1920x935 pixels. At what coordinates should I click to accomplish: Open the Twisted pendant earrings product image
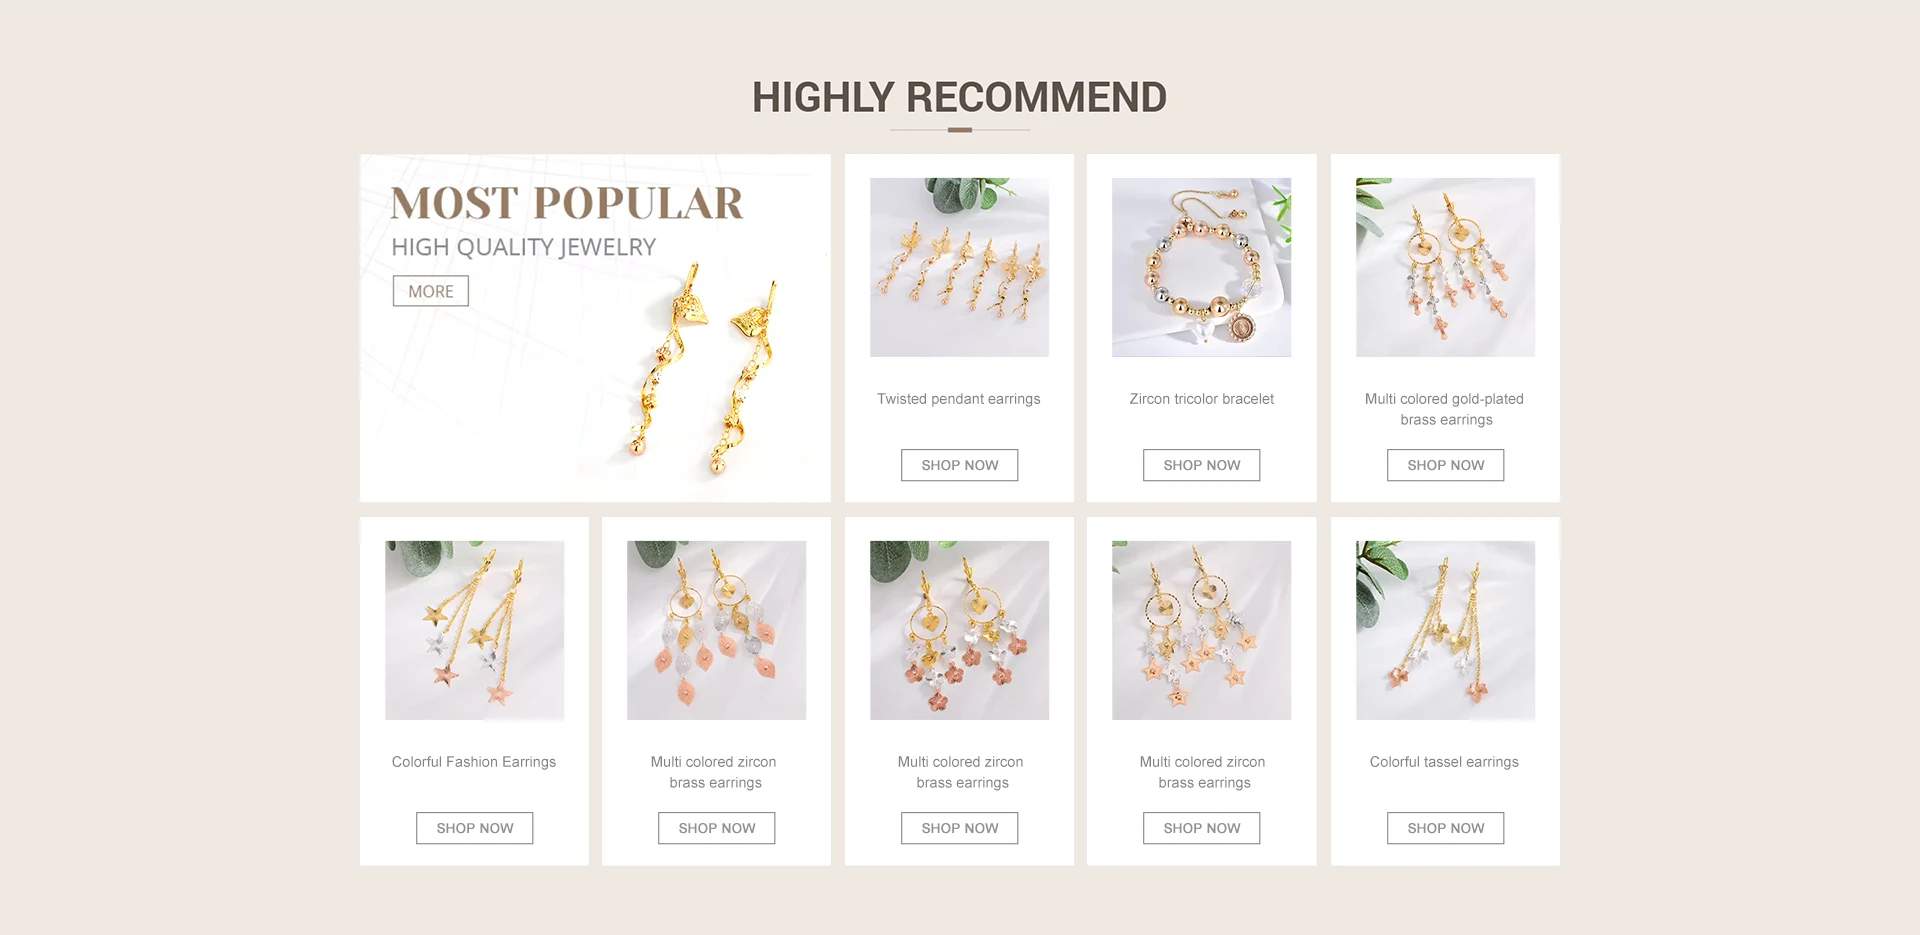[x=959, y=267]
